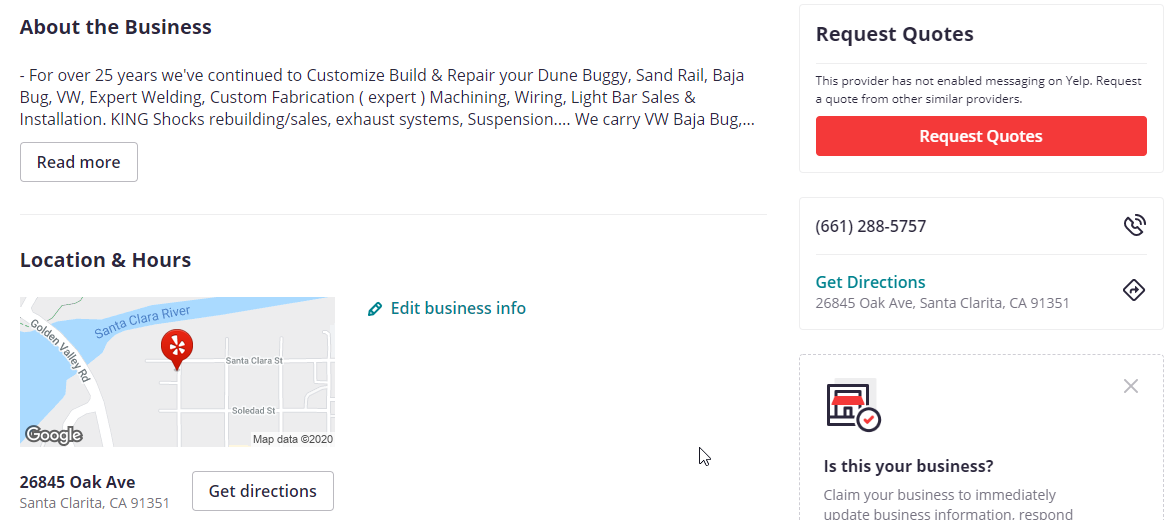The width and height of the screenshot is (1171, 520).
Task: Open the Edit business info link
Action: point(458,309)
